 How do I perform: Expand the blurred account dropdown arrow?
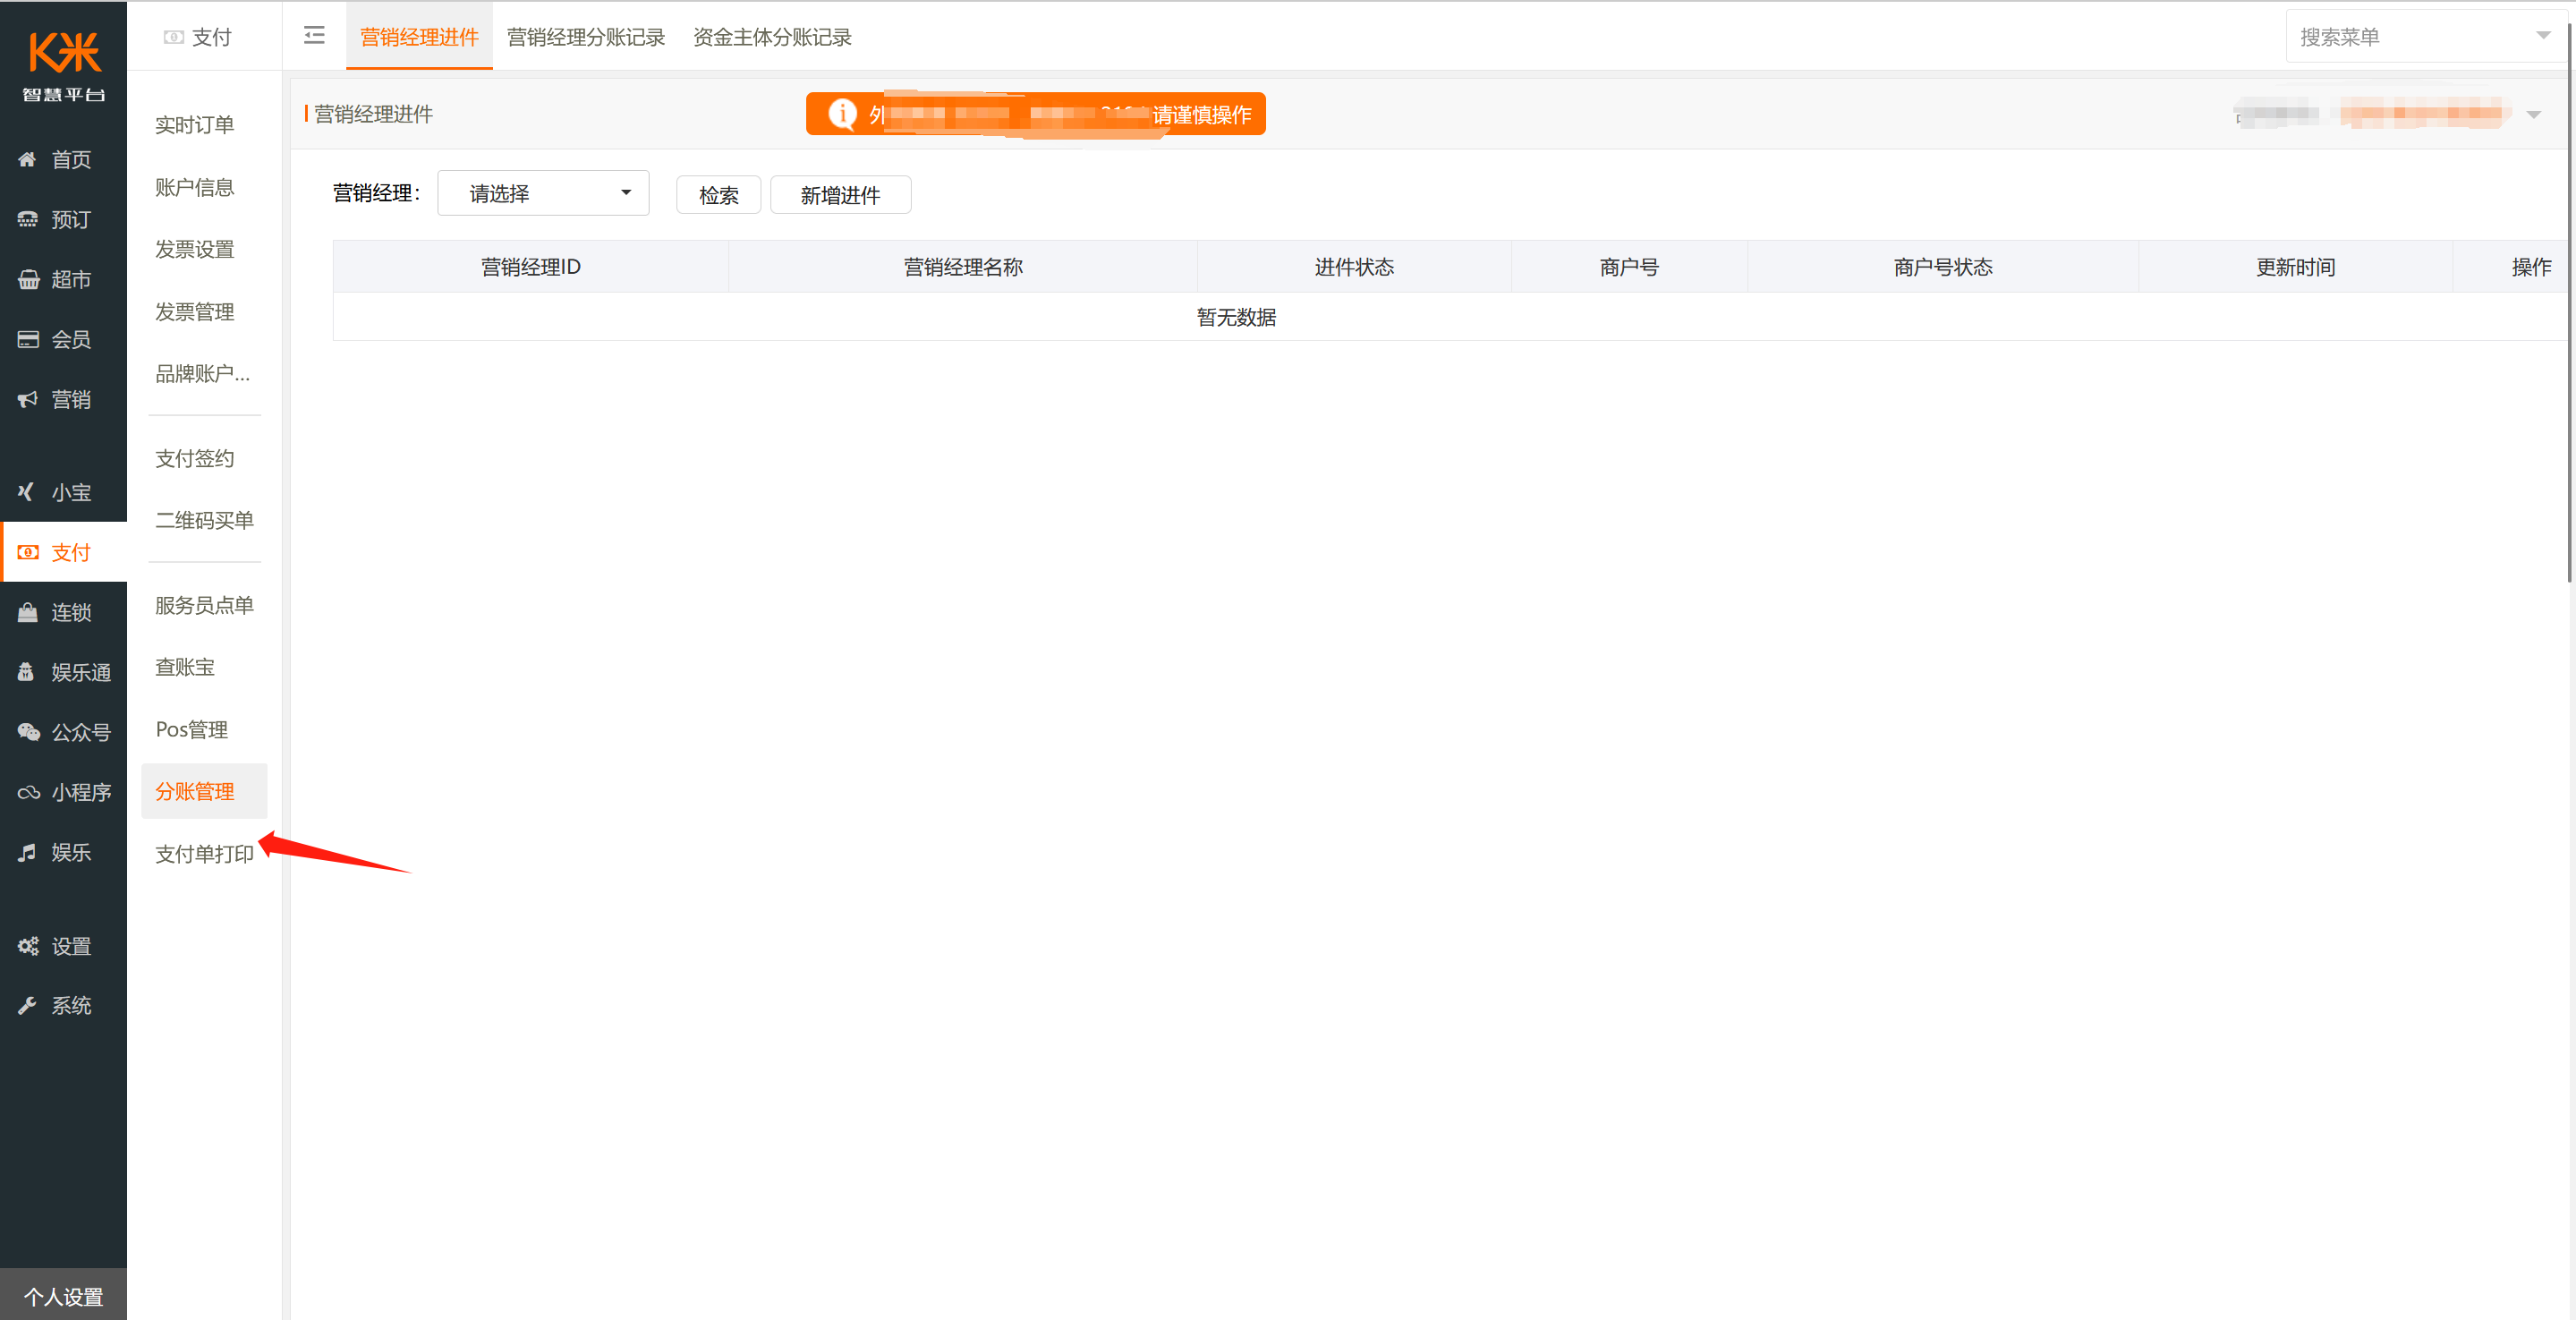point(2533,115)
